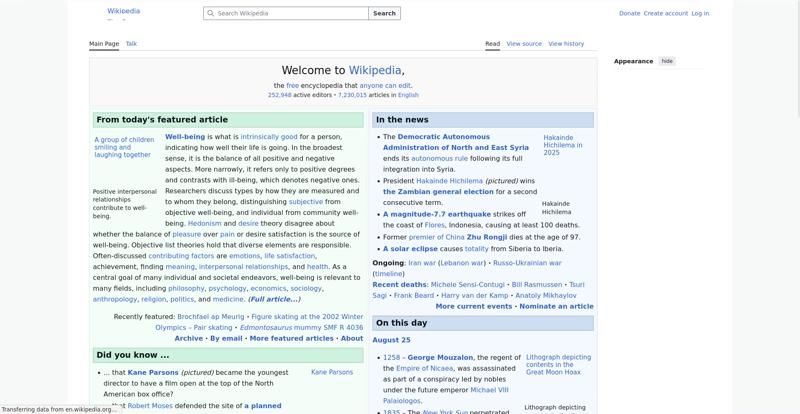Click the 'free' encyclopedia link

292,86
